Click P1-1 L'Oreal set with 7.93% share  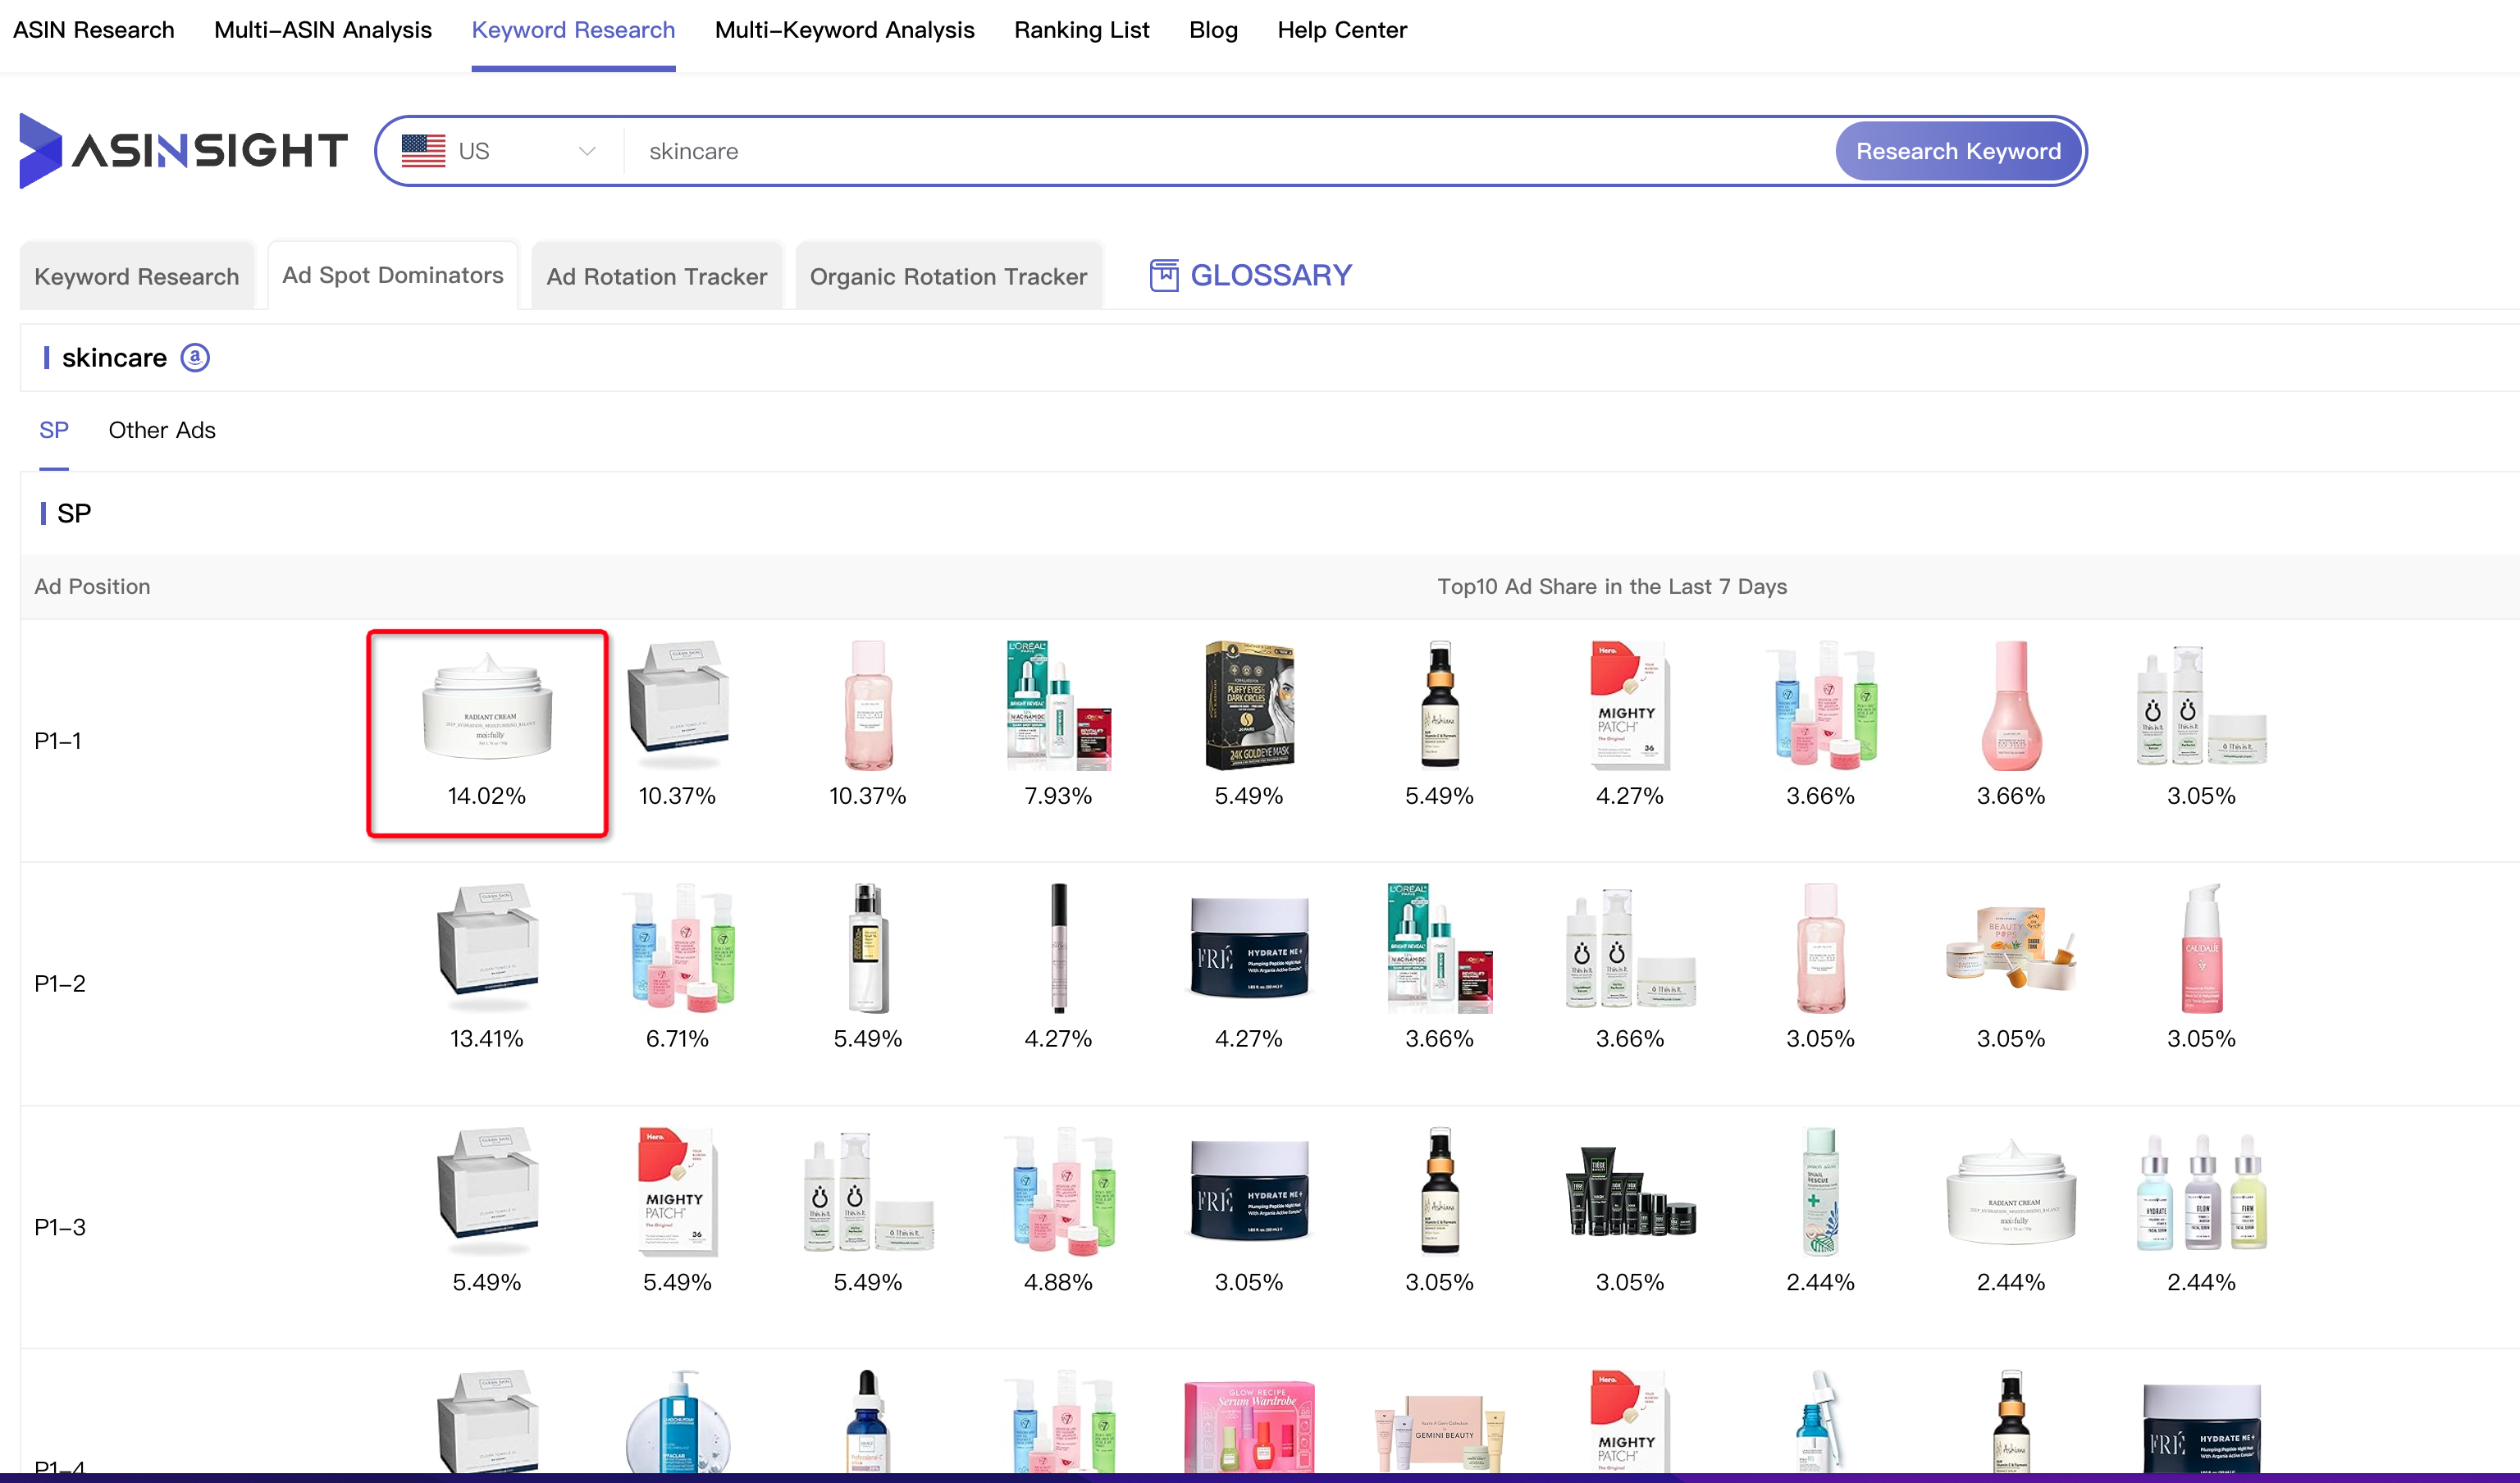point(1058,705)
